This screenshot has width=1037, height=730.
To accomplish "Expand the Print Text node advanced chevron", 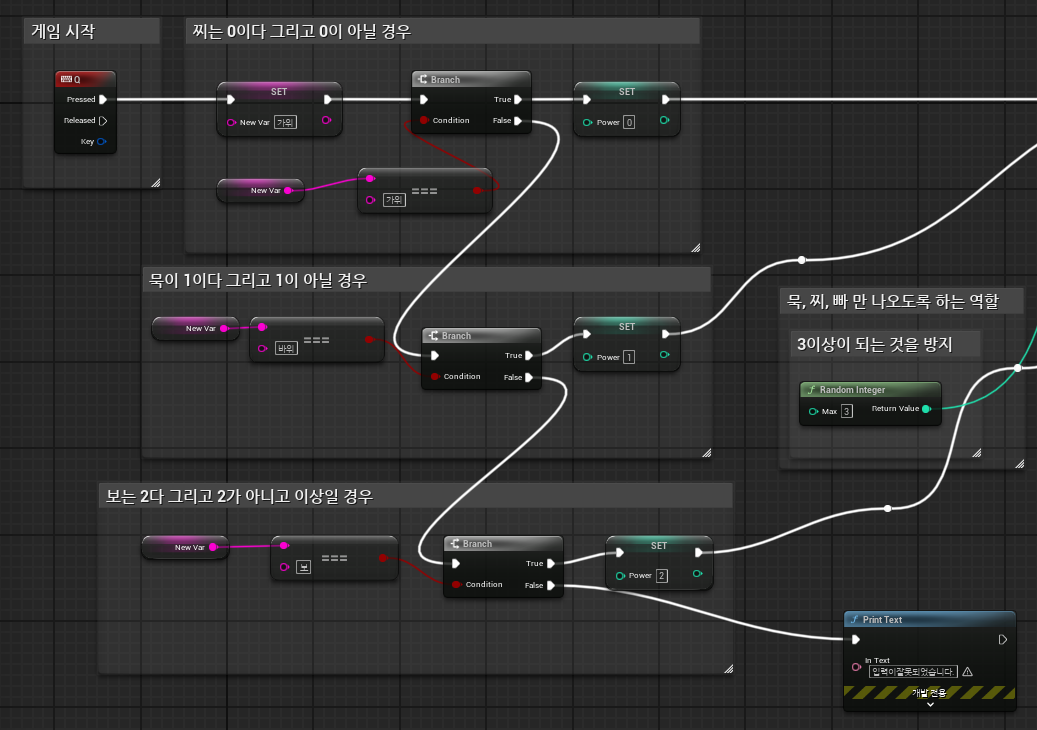I will pos(930,704).
